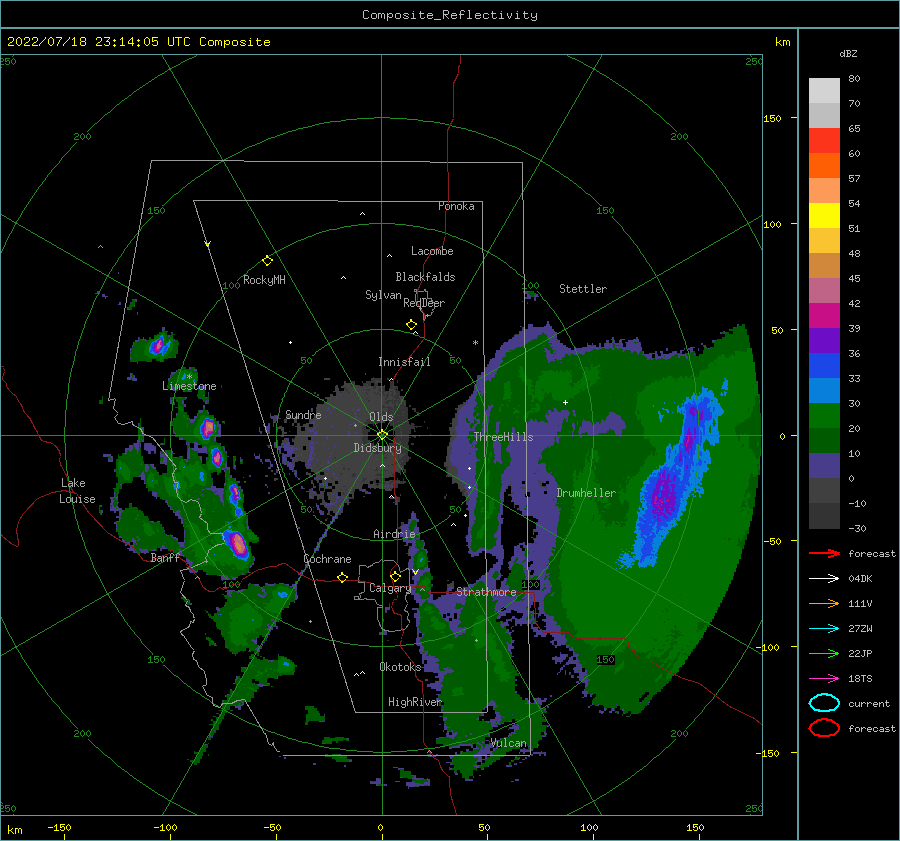Click the Olds label

pyautogui.click(x=381, y=417)
